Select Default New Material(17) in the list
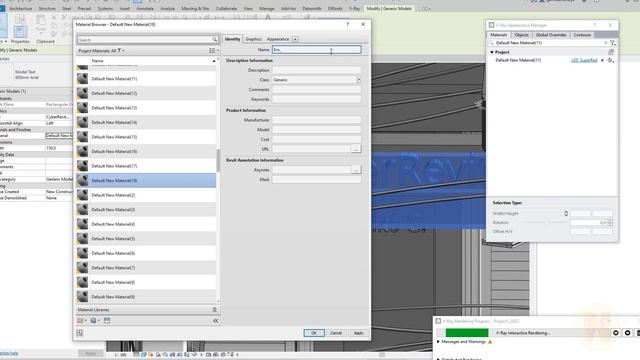Image resolution: width=640 pixels, height=360 pixels. (x=146, y=166)
